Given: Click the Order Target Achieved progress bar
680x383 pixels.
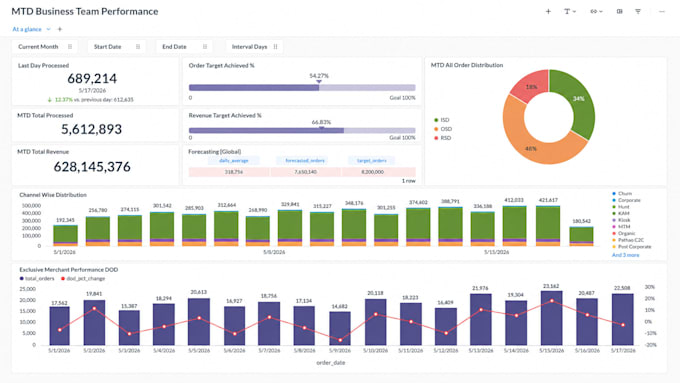Looking at the screenshot, I should (x=302, y=88).
